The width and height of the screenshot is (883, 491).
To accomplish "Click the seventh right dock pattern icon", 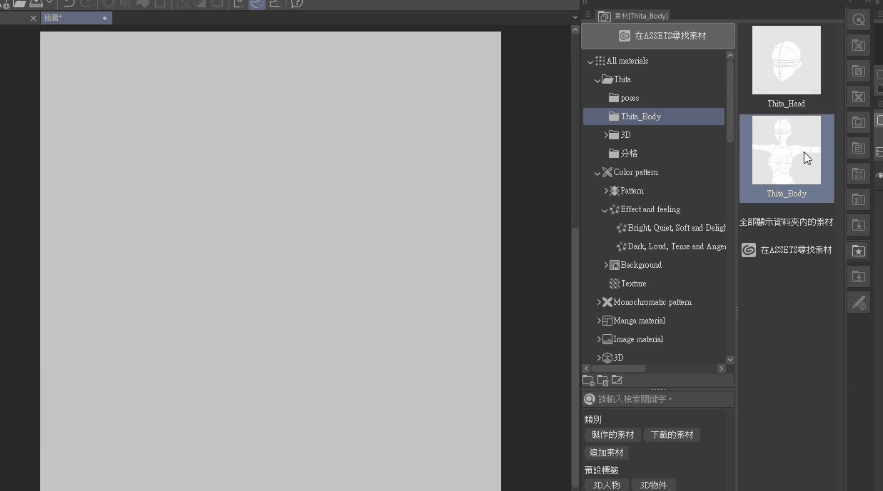I will [858, 174].
